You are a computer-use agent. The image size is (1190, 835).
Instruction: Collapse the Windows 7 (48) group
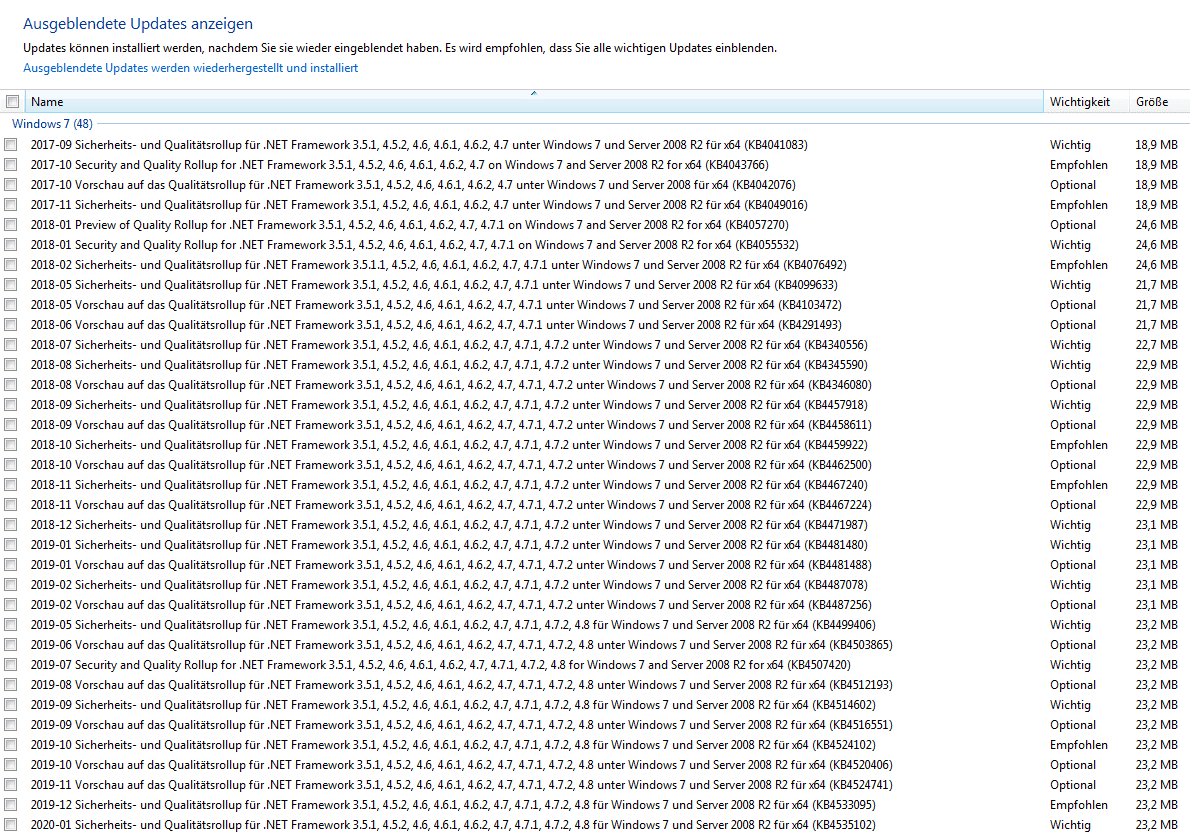52,124
